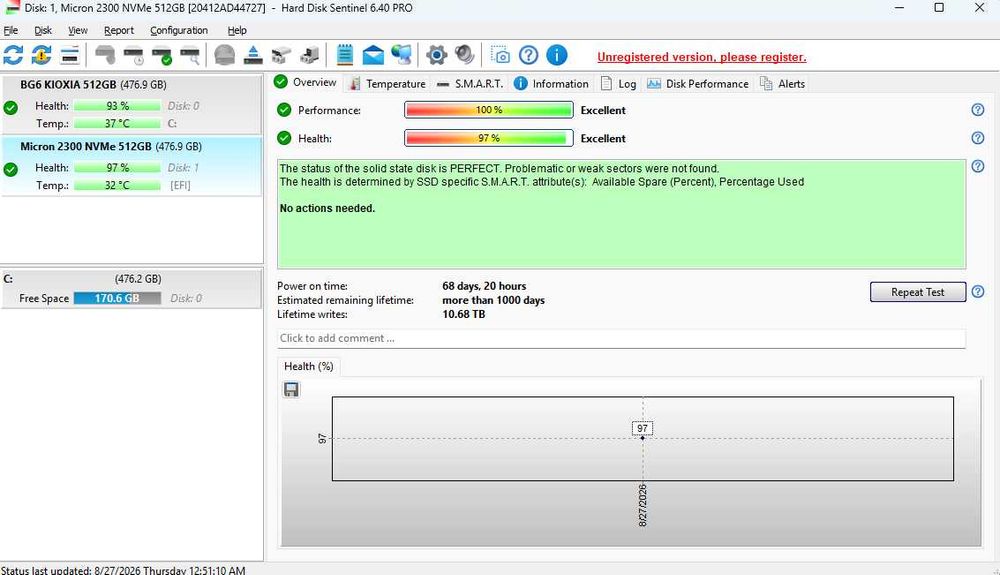Open the Report menu
1000x575 pixels.
[x=119, y=30]
